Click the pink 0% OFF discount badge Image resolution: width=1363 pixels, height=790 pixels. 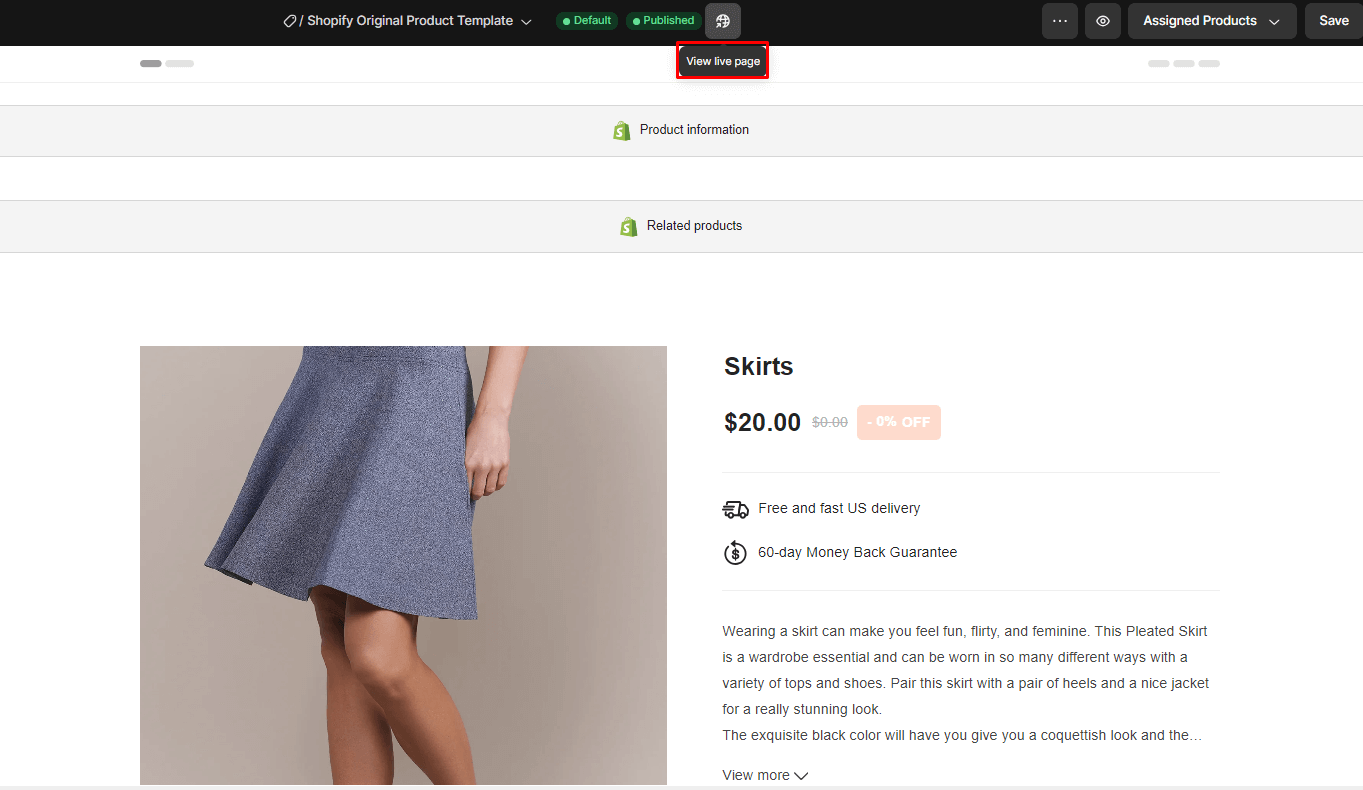[x=898, y=422]
